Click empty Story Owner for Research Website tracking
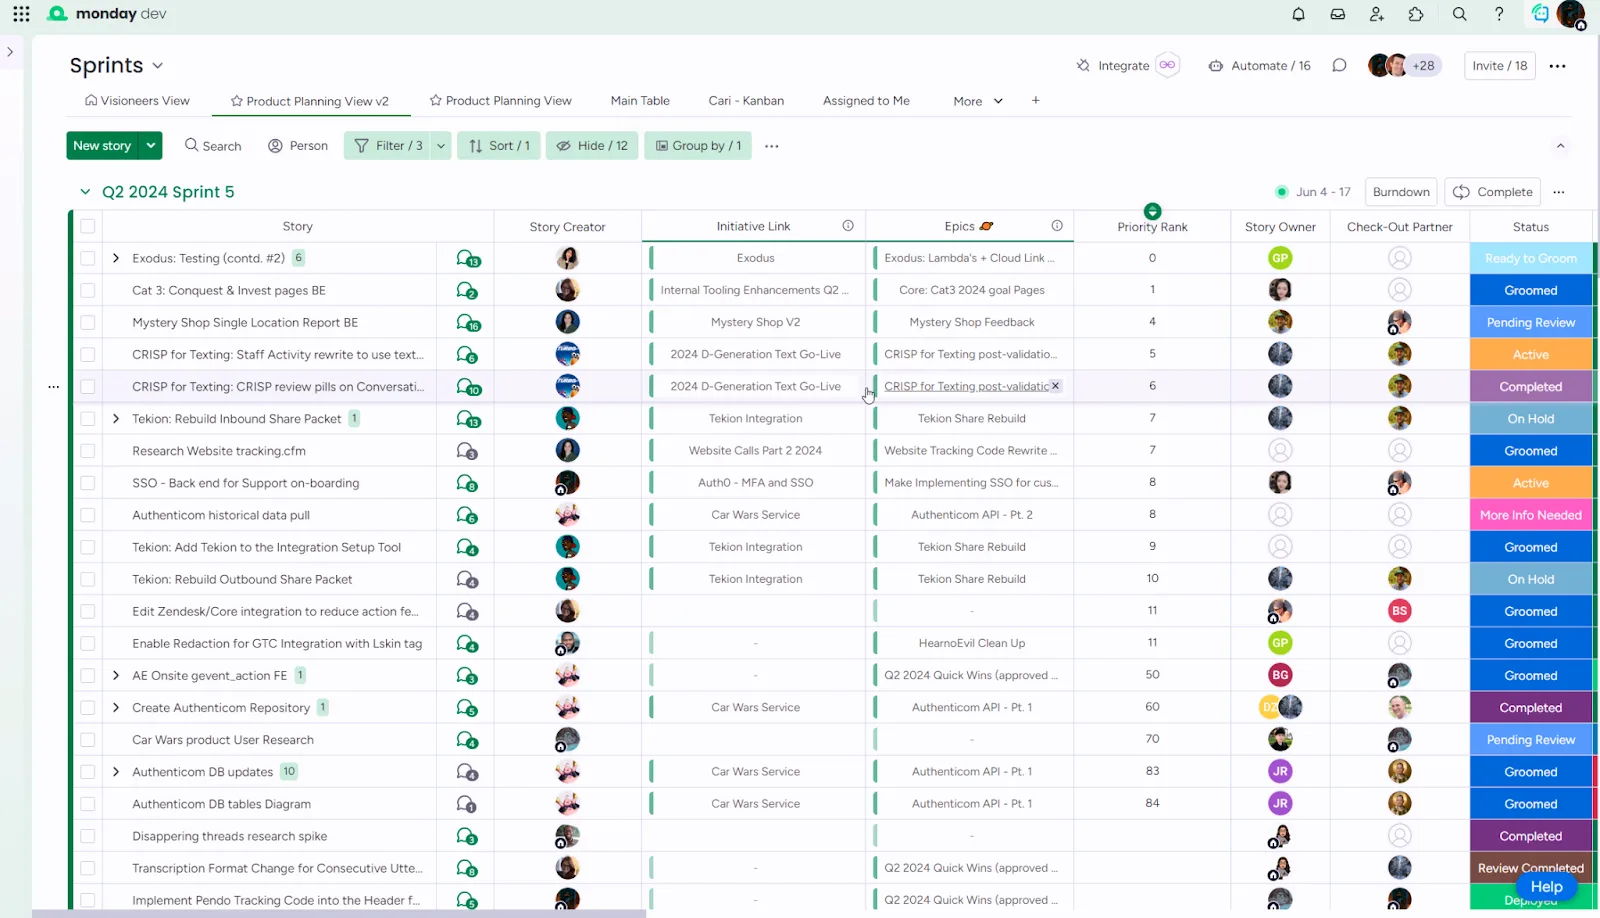The height and width of the screenshot is (918, 1600). pos(1280,451)
